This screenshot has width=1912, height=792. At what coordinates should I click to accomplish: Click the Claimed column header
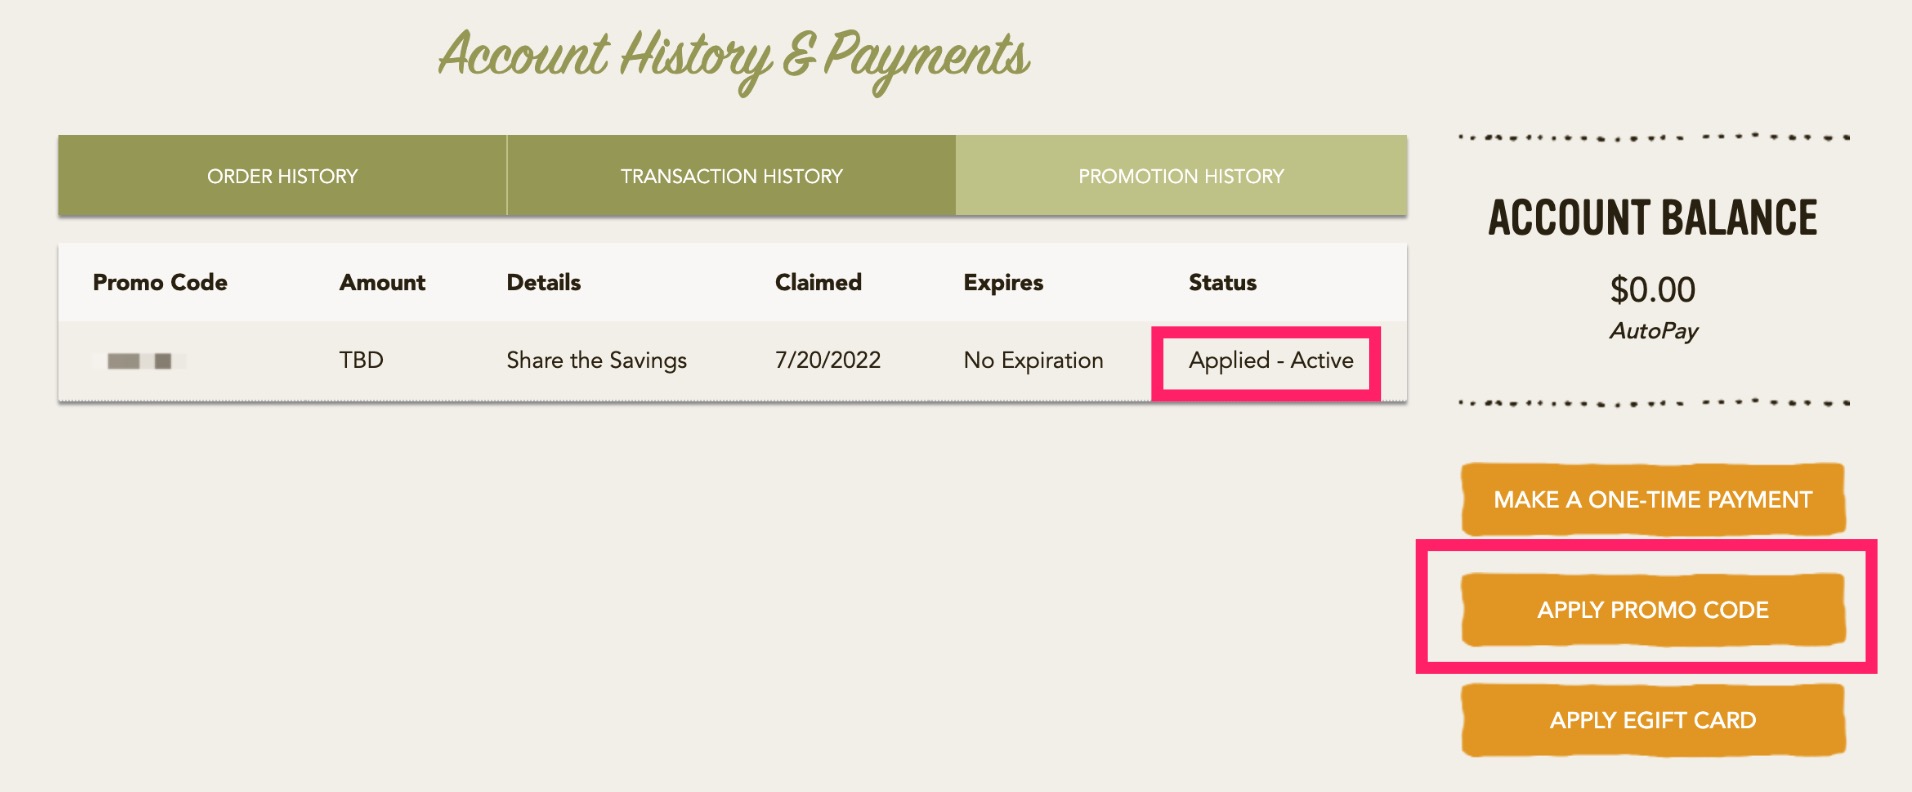[818, 283]
